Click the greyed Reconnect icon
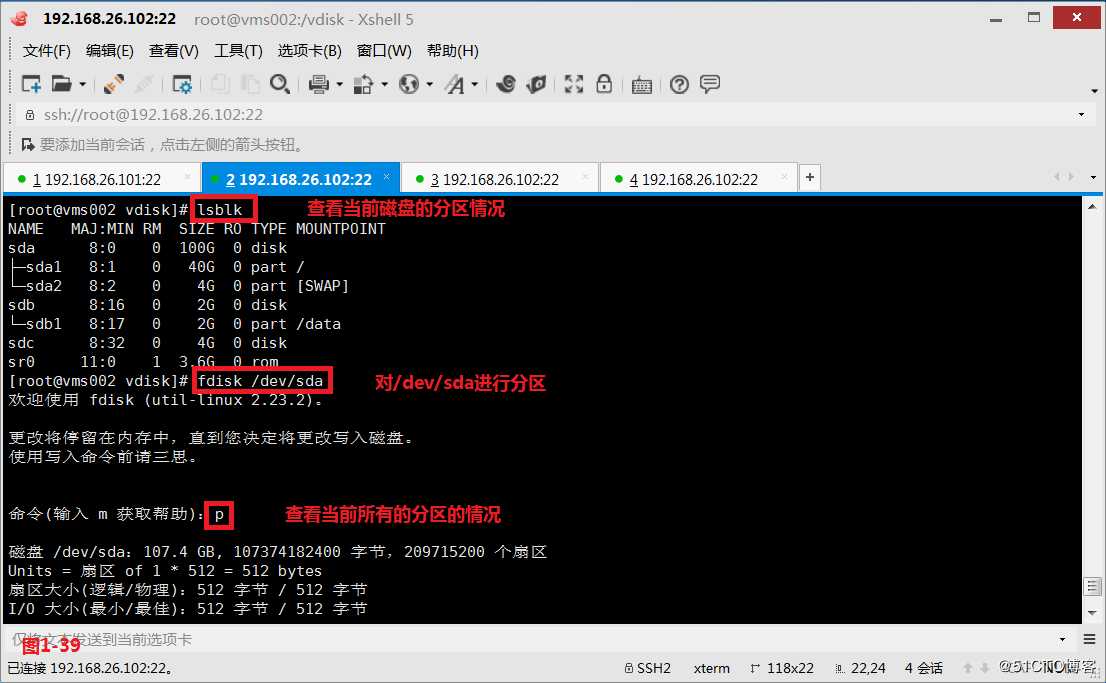1106x683 pixels. (144, 85)
